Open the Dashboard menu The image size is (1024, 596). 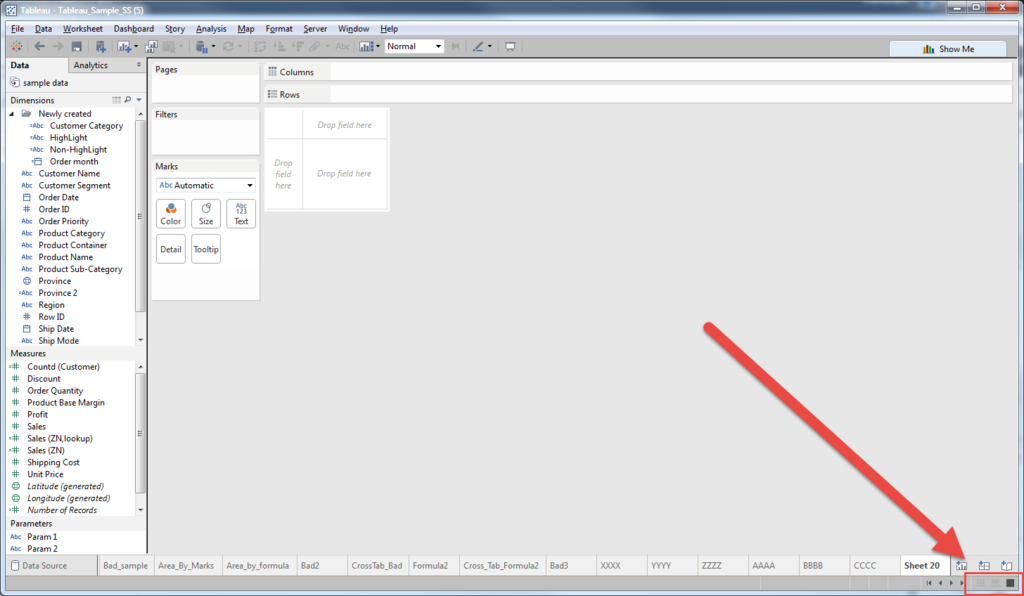point(134,29)
